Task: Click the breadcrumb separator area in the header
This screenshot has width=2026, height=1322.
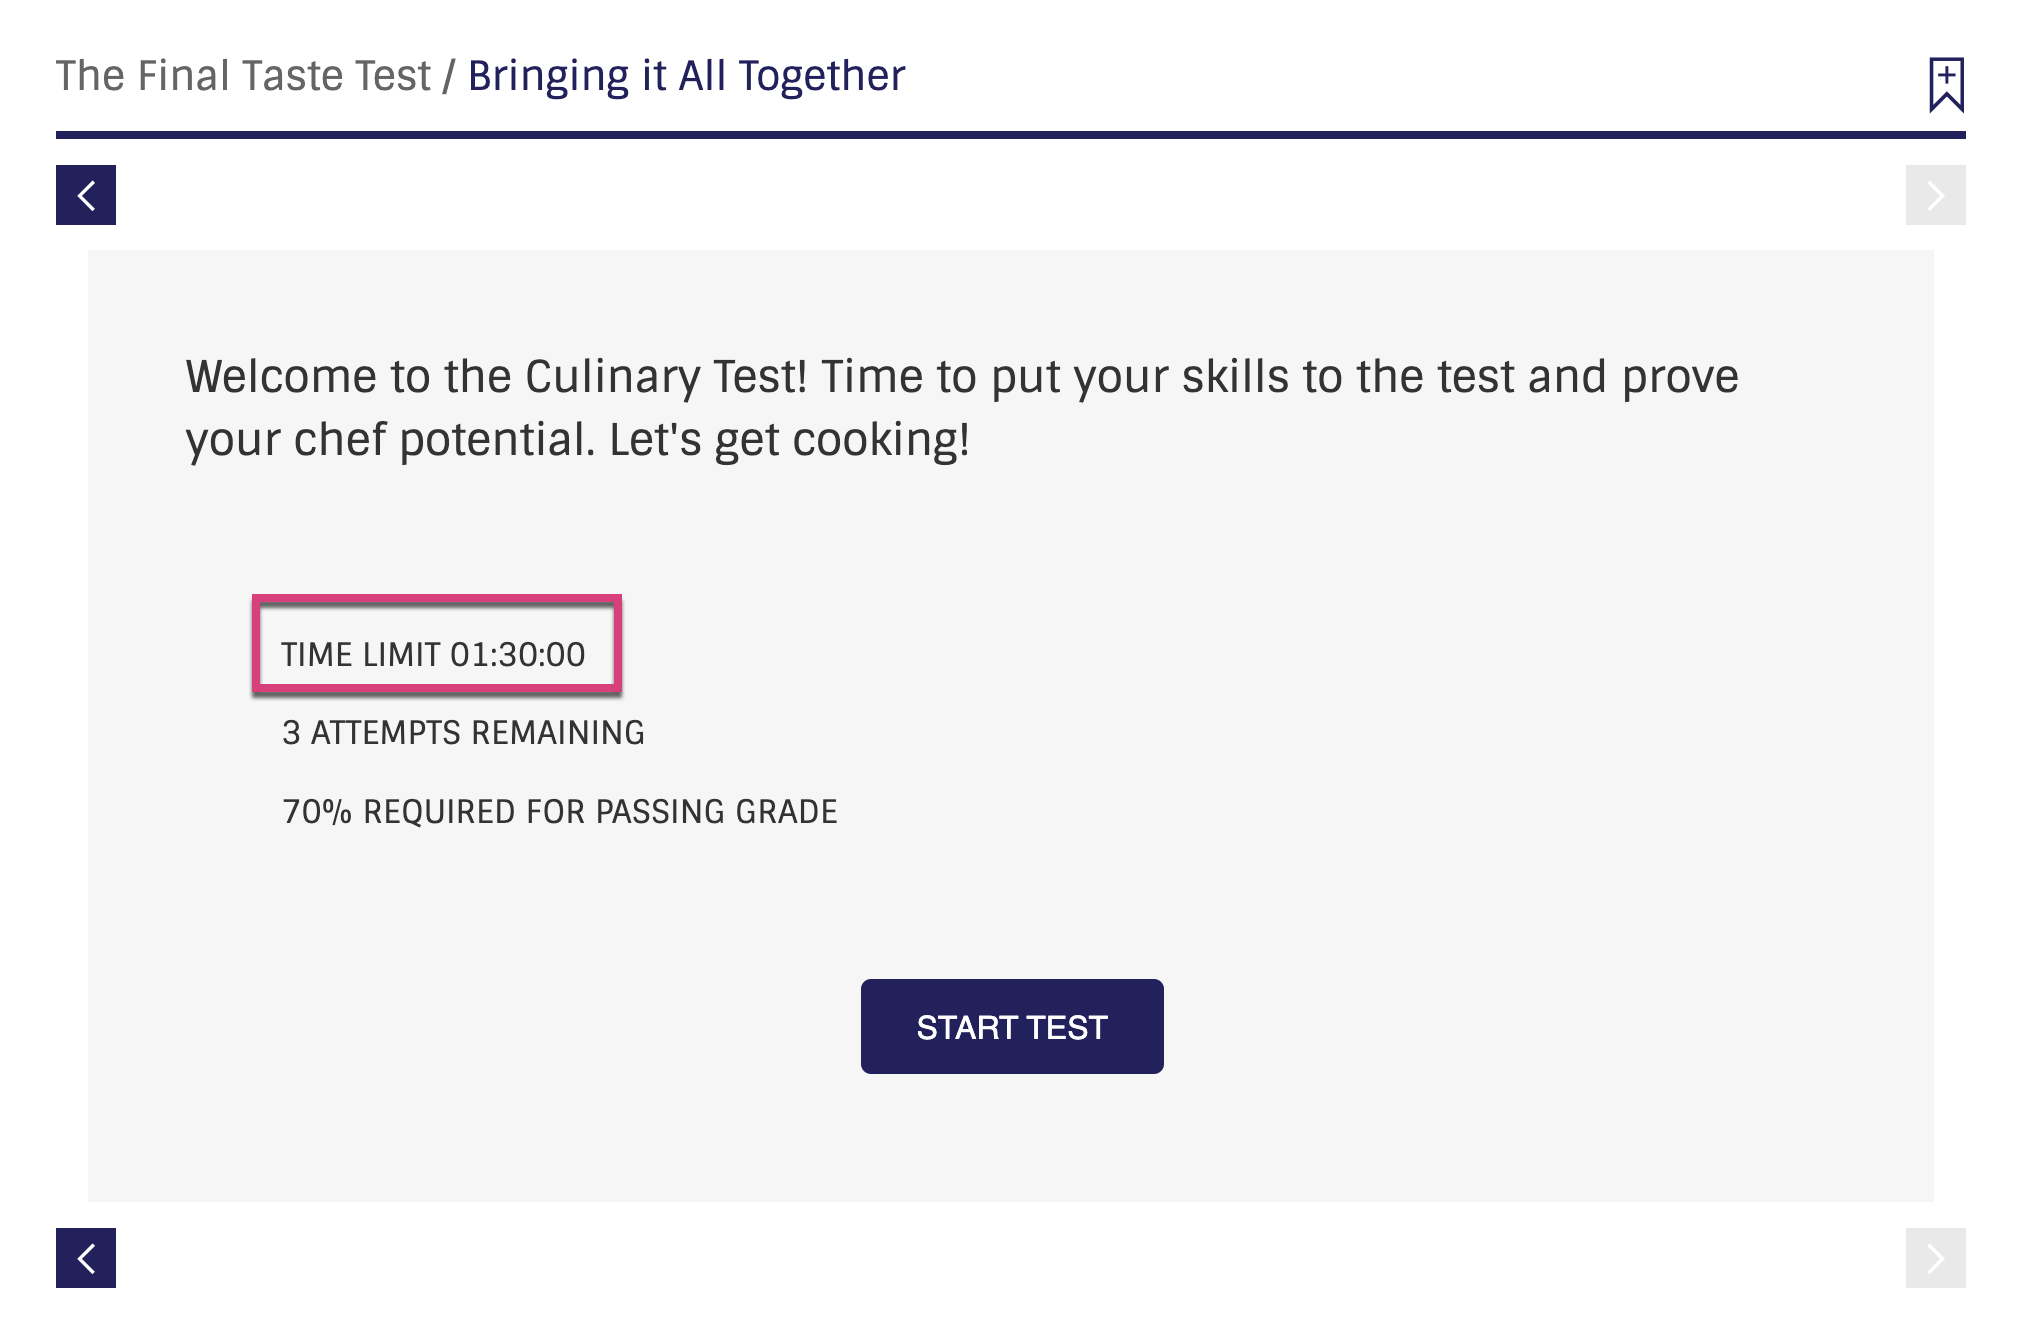Action: [450, 75]
